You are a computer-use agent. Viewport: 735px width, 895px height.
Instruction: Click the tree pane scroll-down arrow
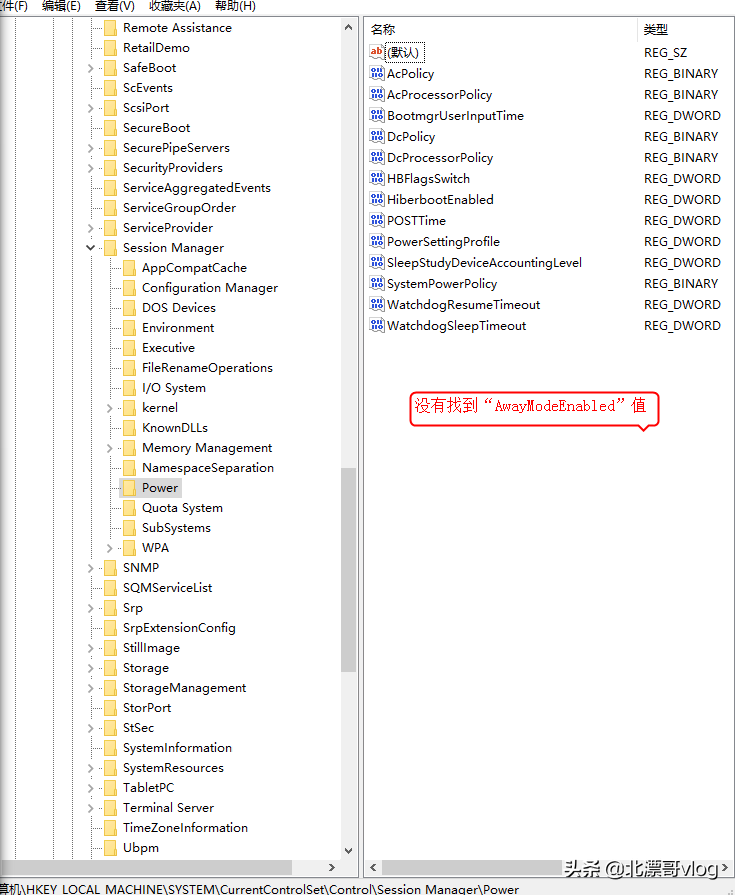click(x=349, y=850)
